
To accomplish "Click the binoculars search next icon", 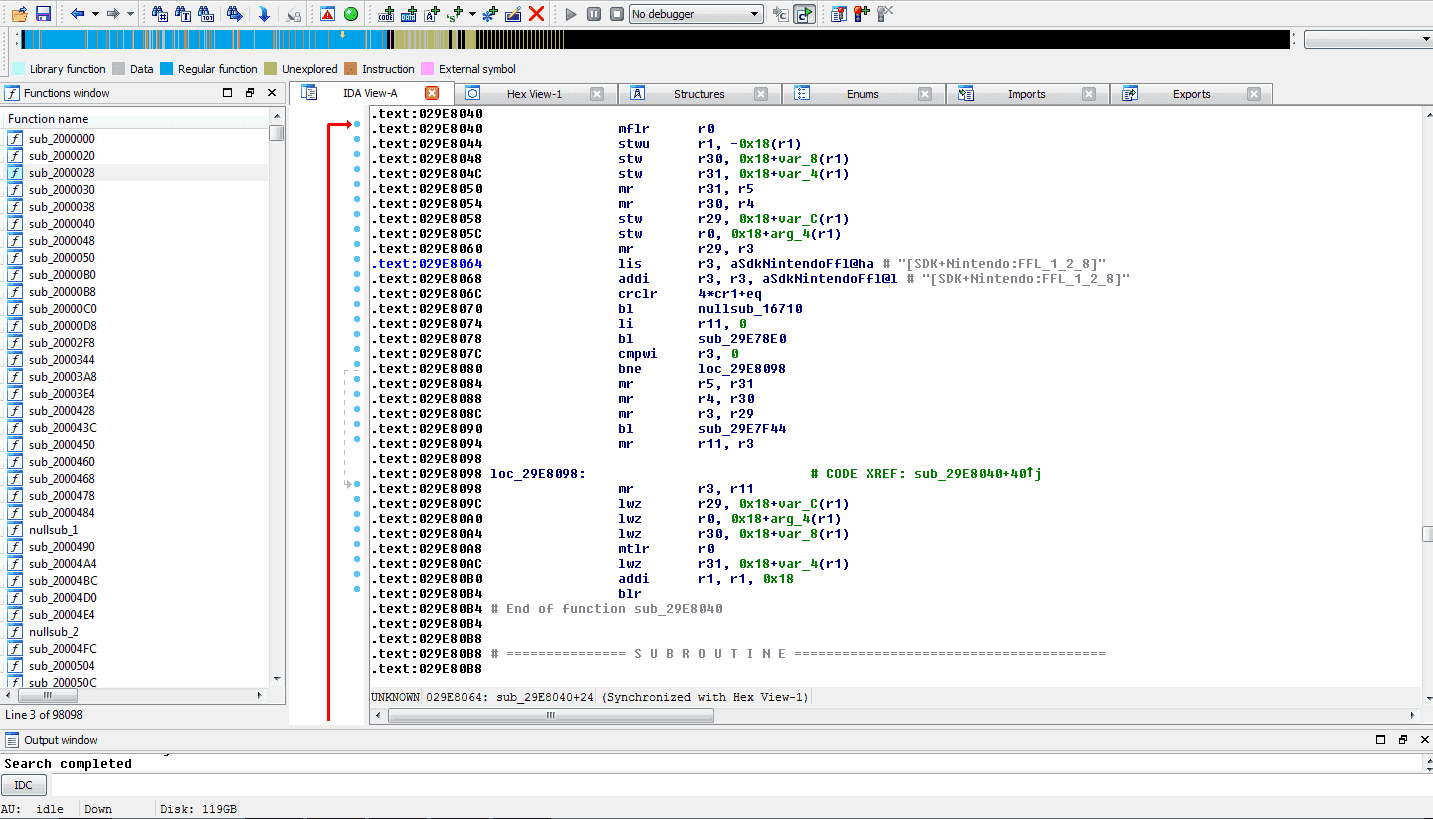I will (234, 14).
